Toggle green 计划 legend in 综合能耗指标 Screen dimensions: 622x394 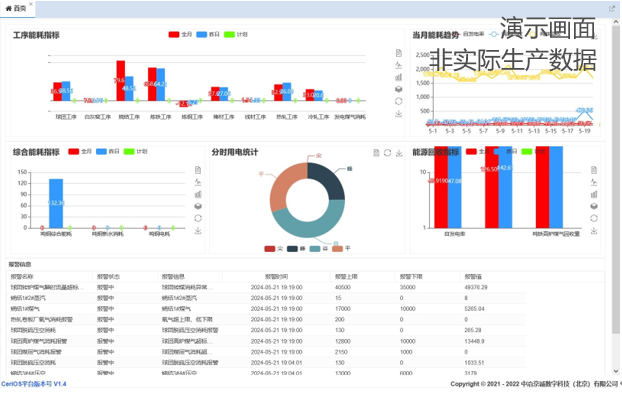coord(135,152)
